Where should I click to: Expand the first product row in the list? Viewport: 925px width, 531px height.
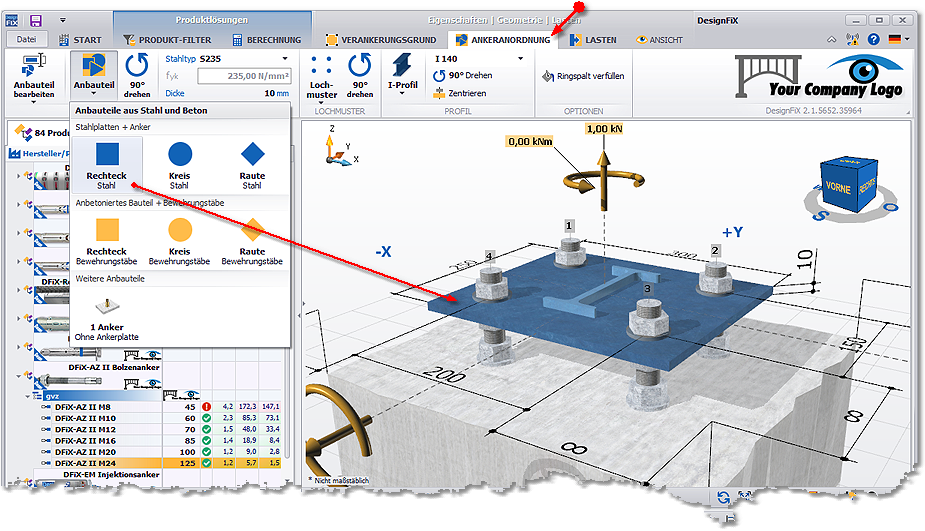[x=19, y=176]
